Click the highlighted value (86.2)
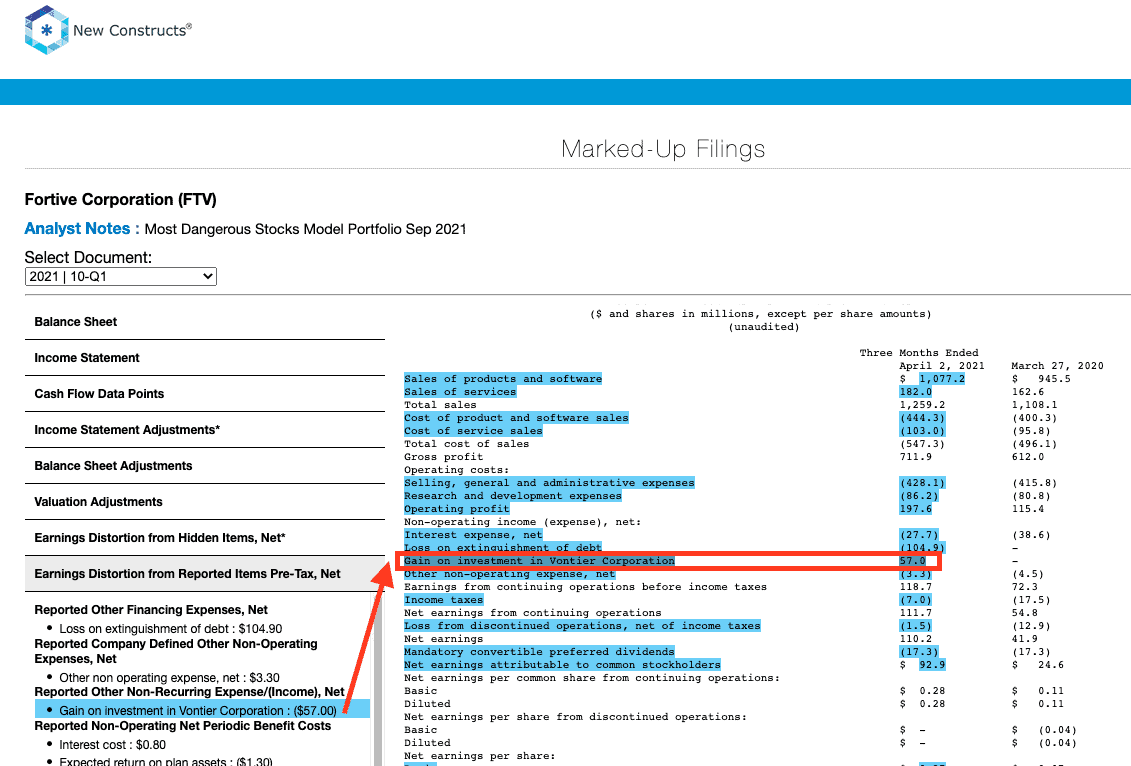 tap(919, 496)
